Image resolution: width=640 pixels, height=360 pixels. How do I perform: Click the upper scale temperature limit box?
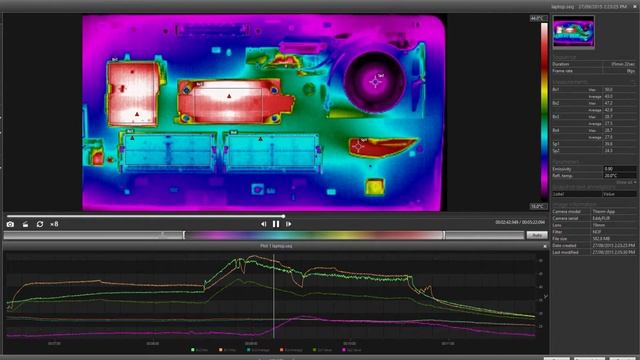pos(538,18)
